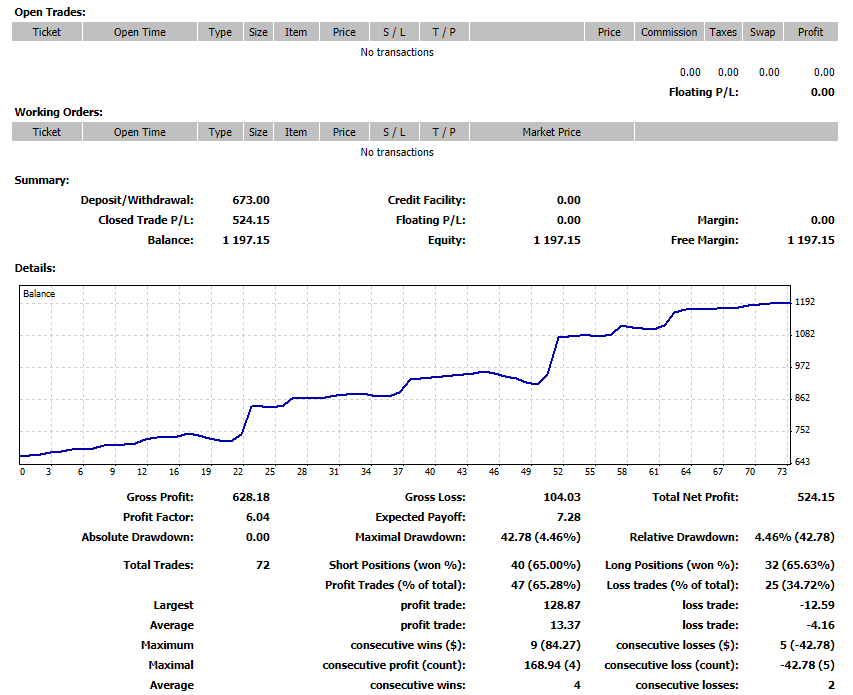The height and width of the screenshot is (695, 853).
Task: Click the Open Time header under Working Orders
Action: [140, 132]
